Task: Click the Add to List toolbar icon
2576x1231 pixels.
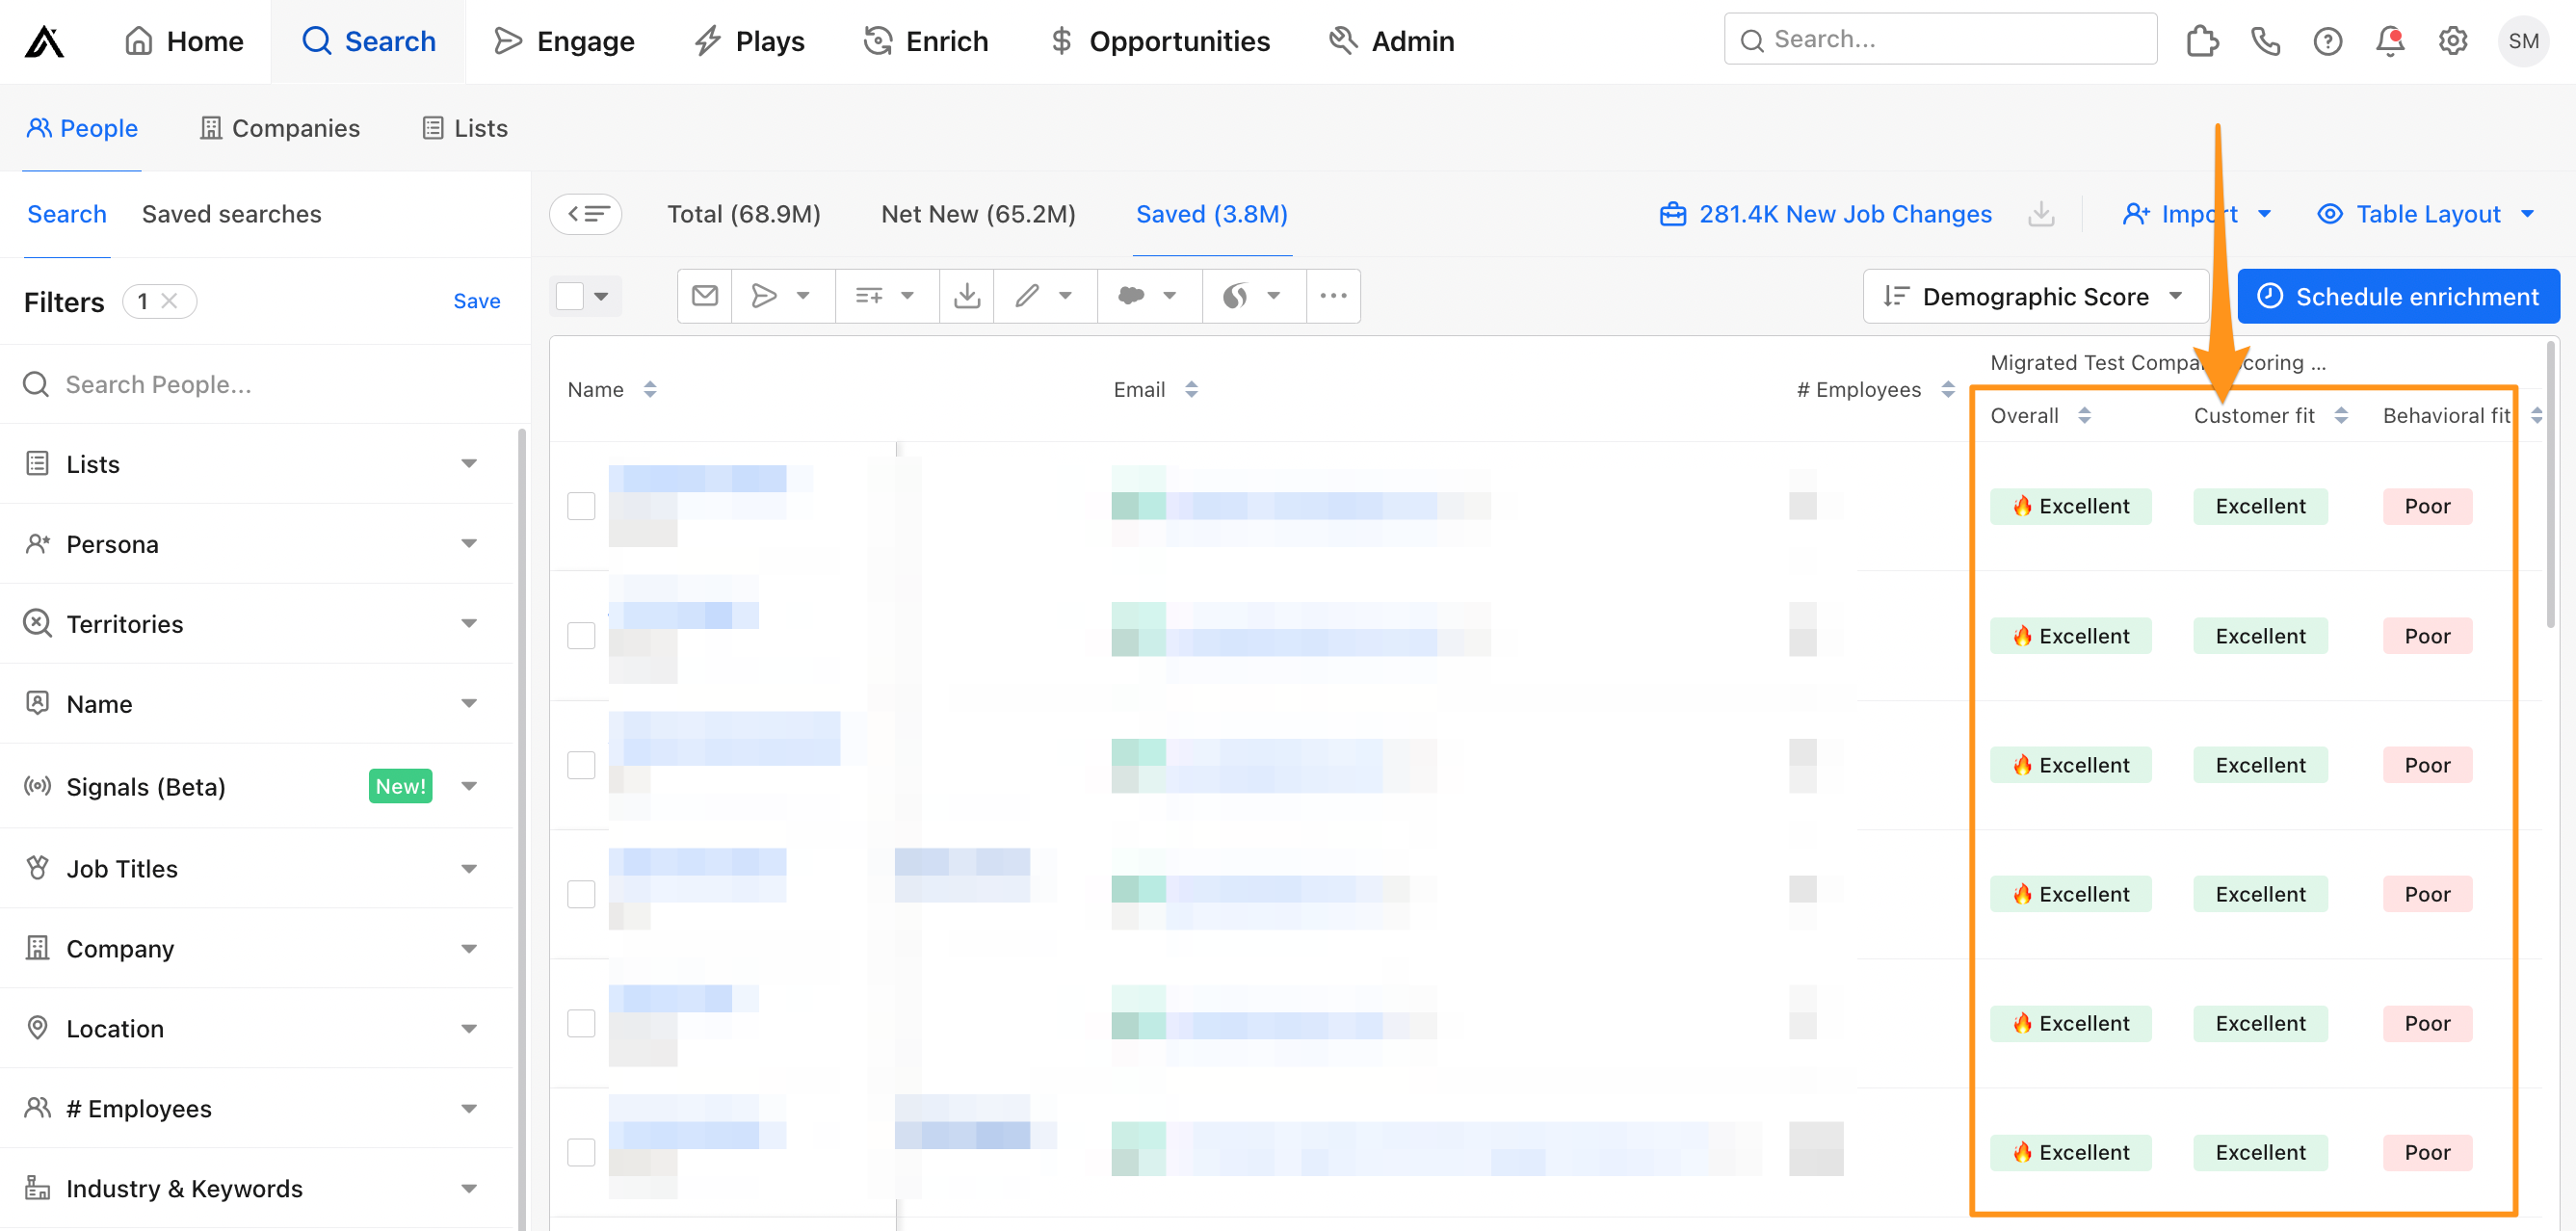Action: coord(868,295)
